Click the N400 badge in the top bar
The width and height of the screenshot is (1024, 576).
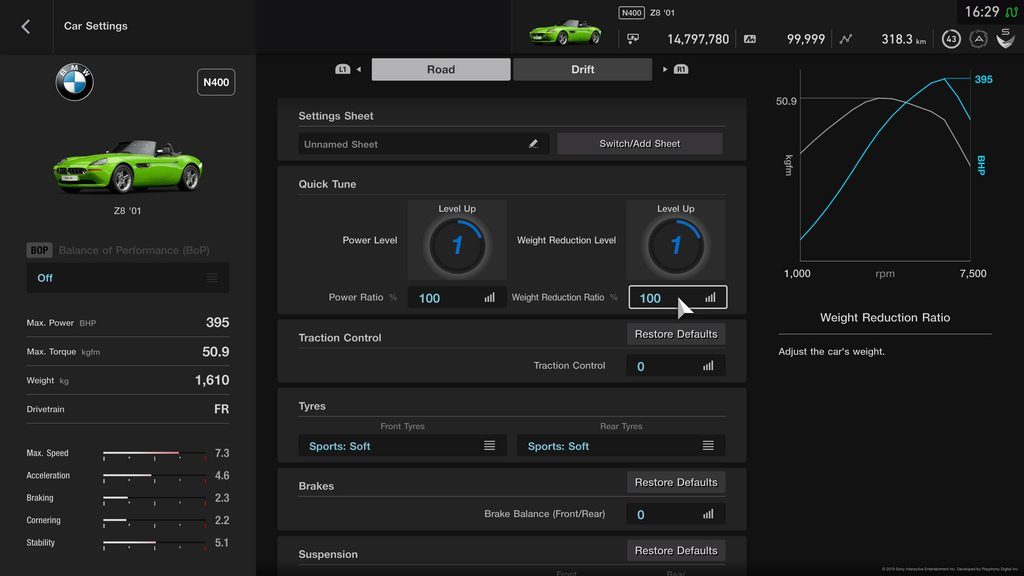click(631, 12)
